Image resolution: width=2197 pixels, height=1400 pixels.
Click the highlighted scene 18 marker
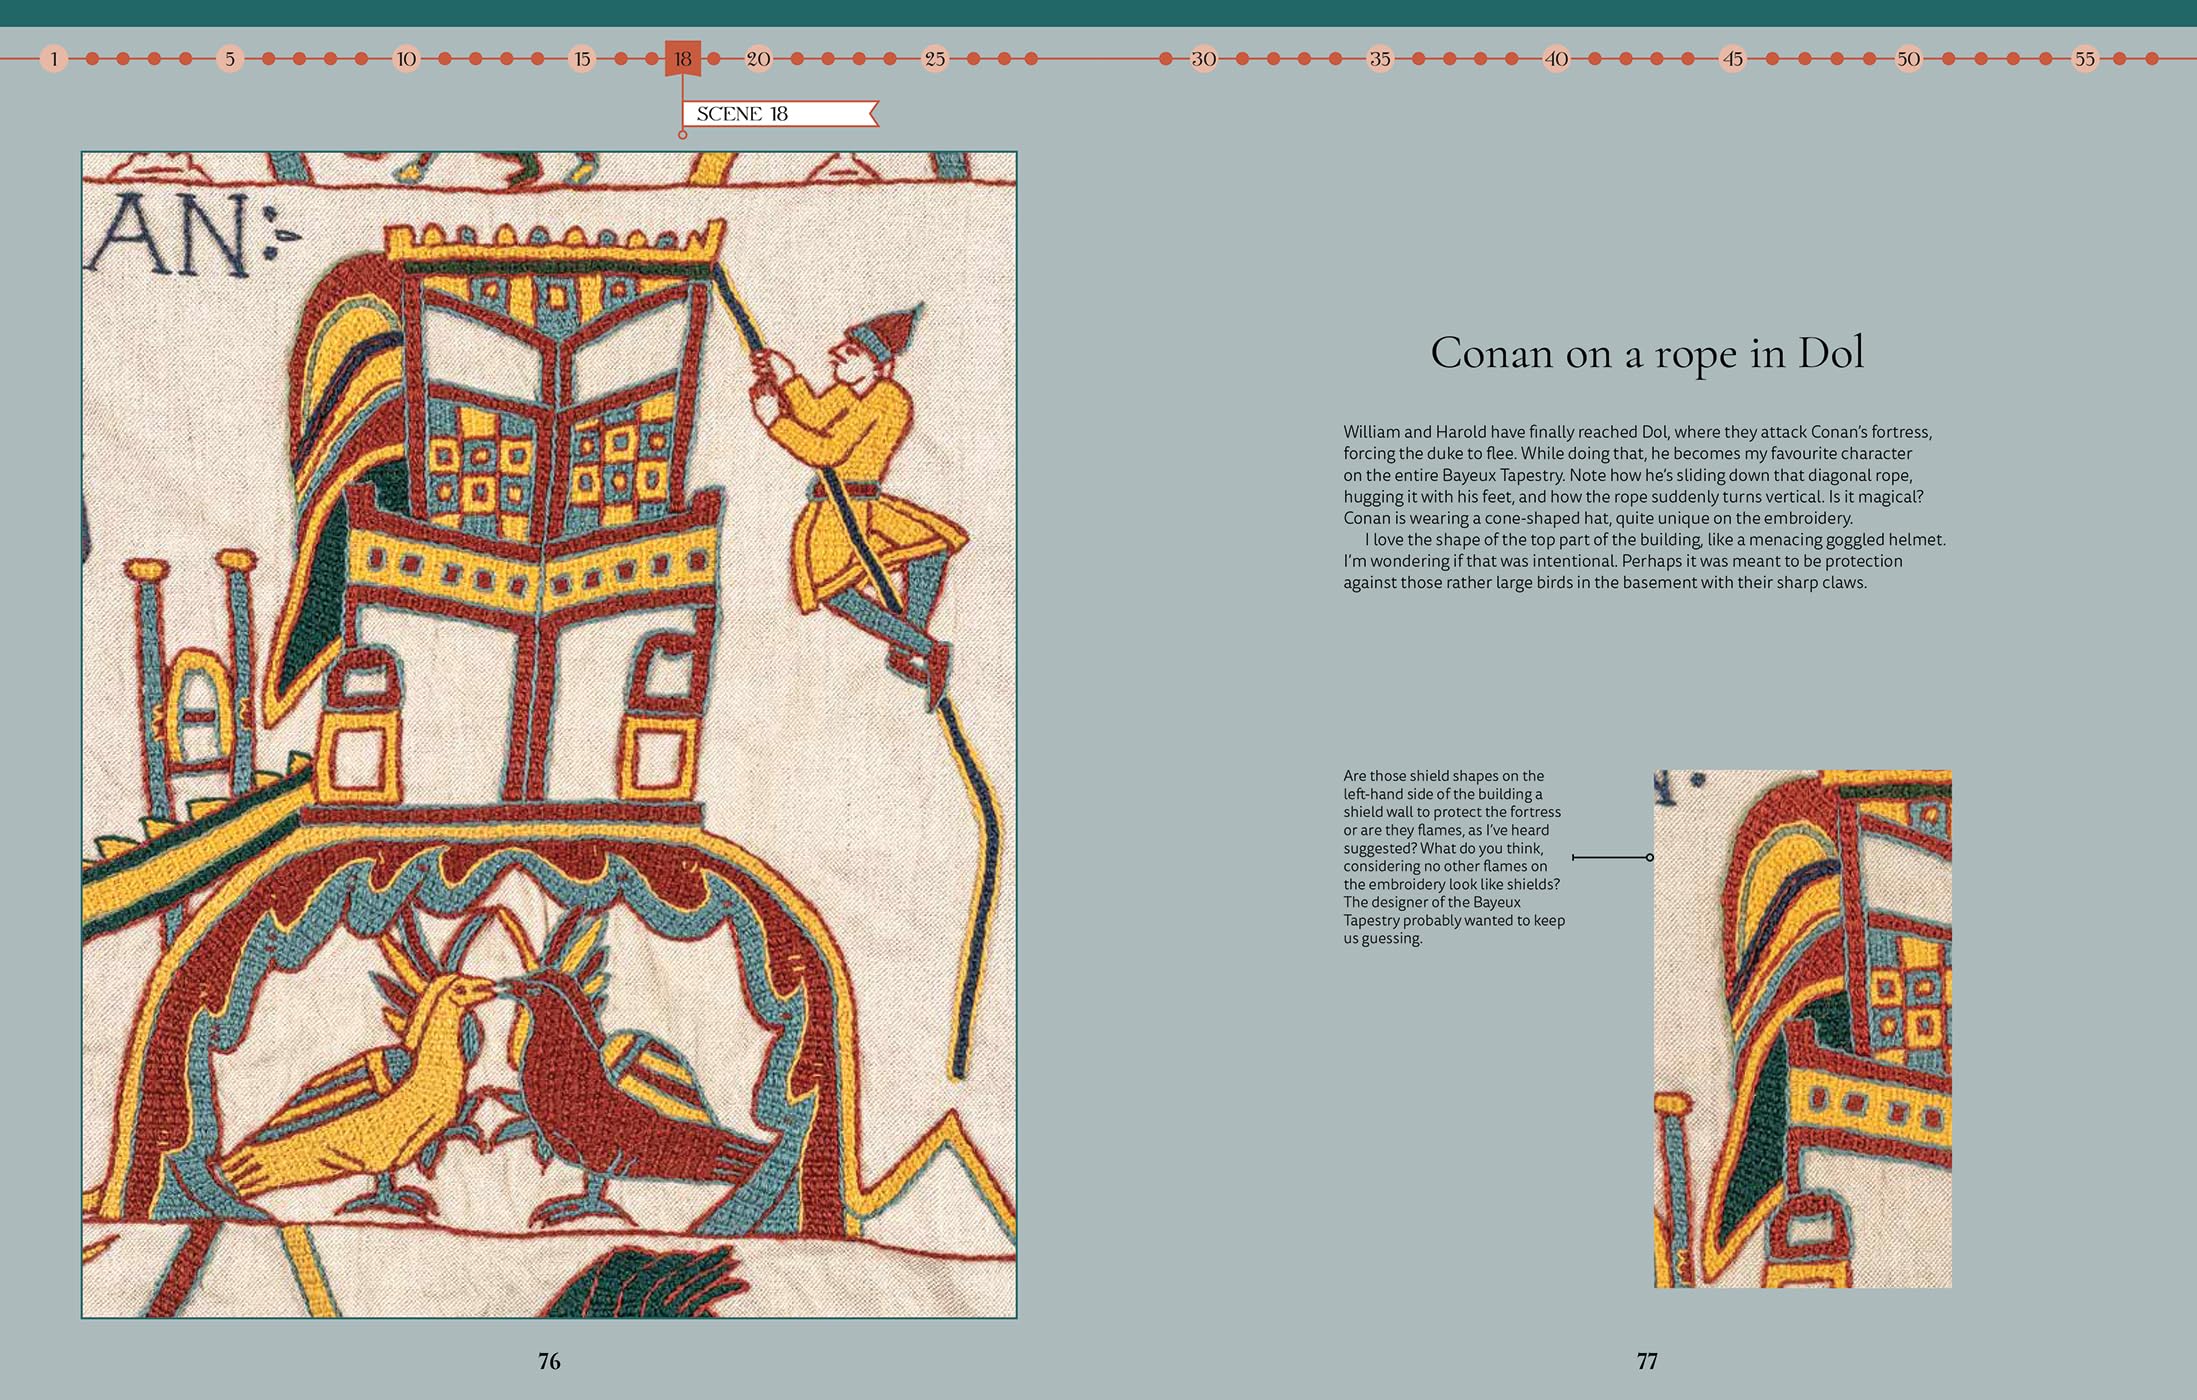pos(683,58)
